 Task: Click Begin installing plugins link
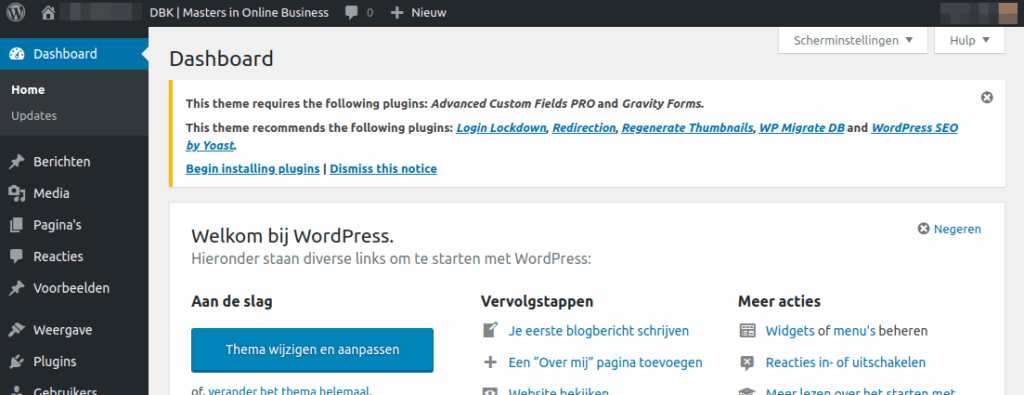pyautogui.click(x=253, y=168)
